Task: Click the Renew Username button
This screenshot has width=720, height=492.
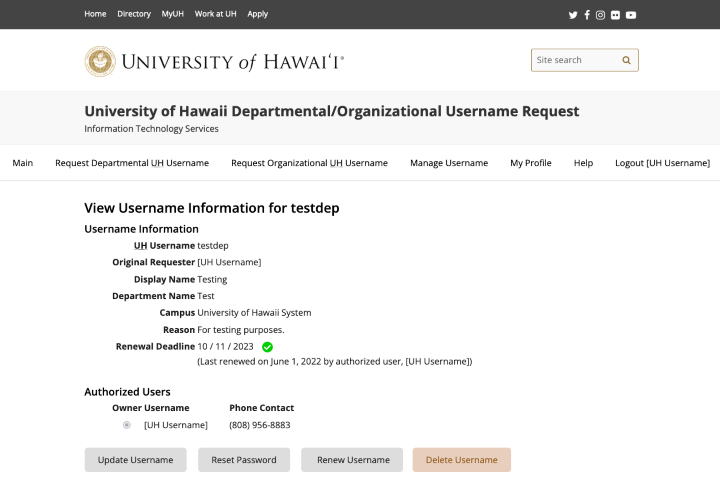Action: click(352, 460)
